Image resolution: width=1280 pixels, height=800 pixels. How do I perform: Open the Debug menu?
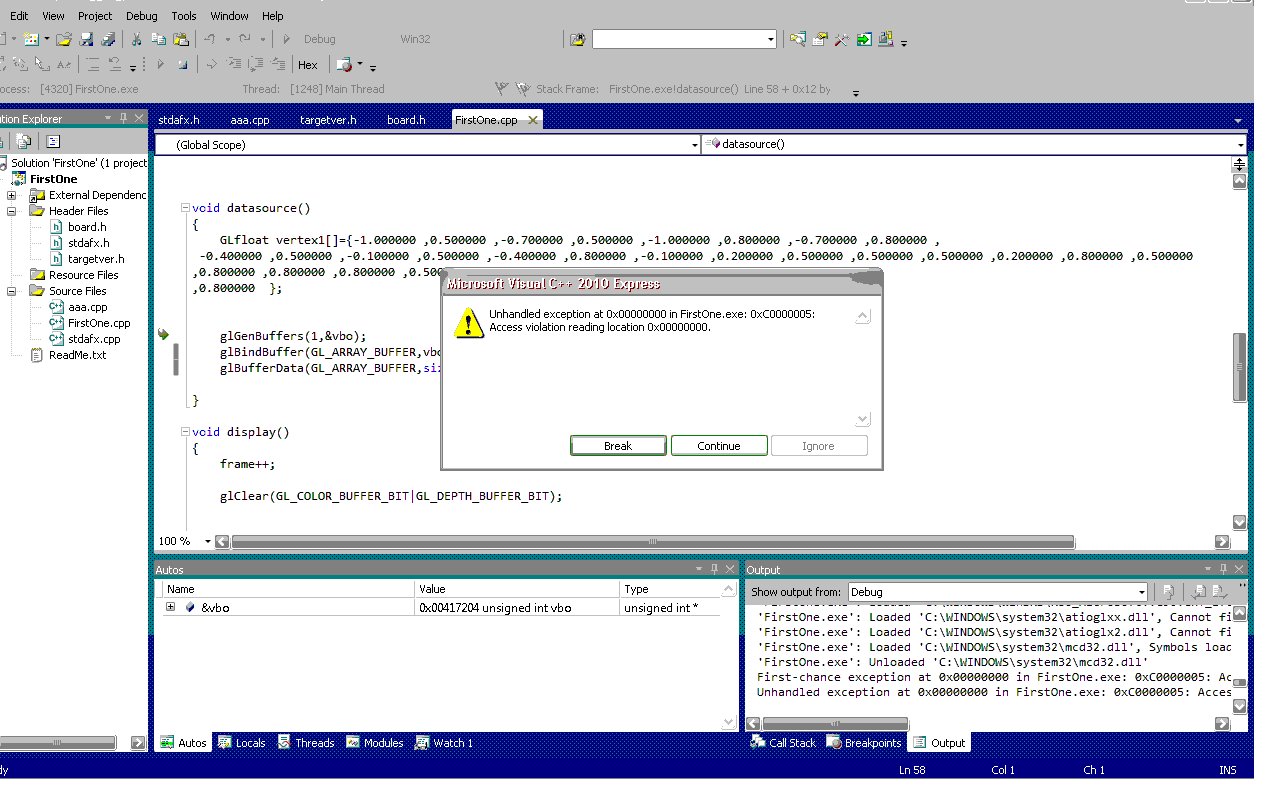click(142, 16)
